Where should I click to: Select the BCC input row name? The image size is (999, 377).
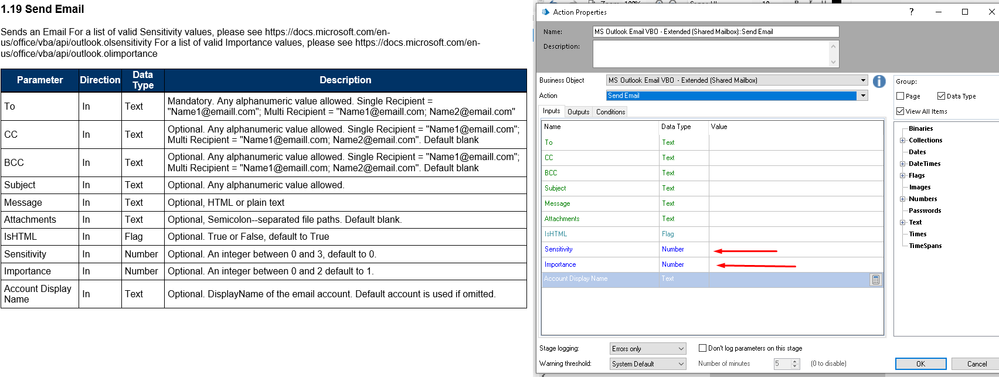point(550,173)
